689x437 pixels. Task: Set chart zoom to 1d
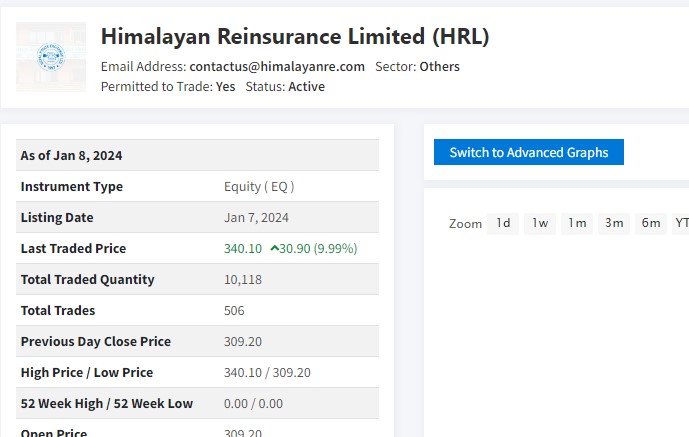point(503,223)
